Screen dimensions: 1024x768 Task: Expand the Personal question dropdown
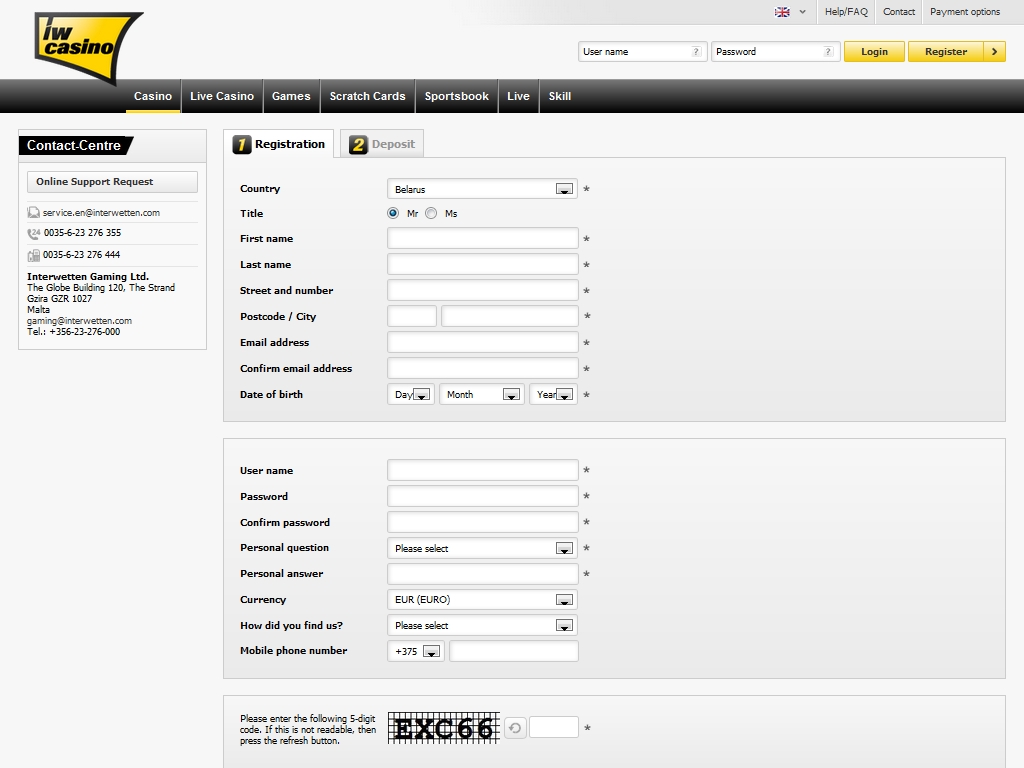564,548
